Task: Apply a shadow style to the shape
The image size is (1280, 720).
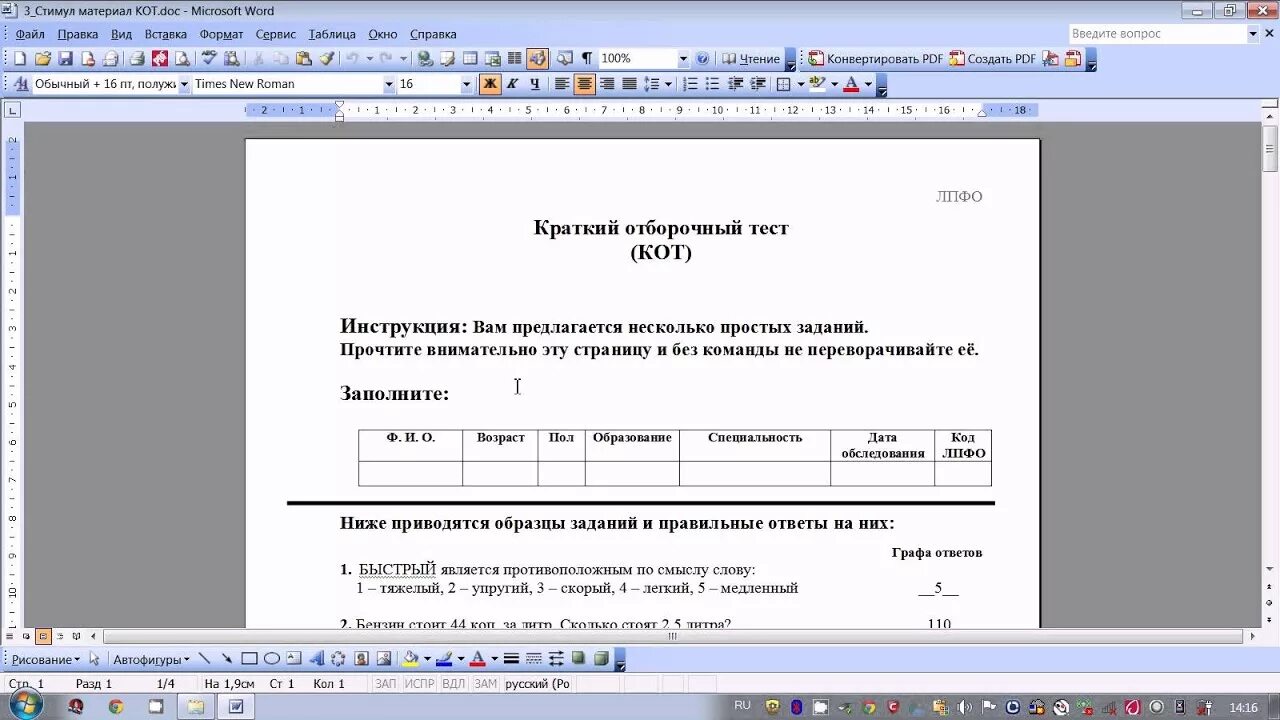Action: pyautogui.click(x=578, y=659)
